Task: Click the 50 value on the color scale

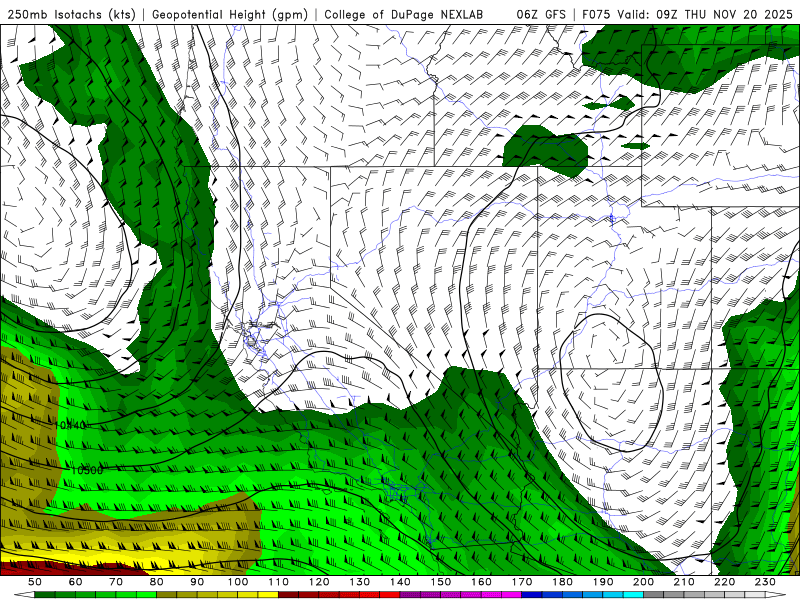Action: click(x=35, y=582)
